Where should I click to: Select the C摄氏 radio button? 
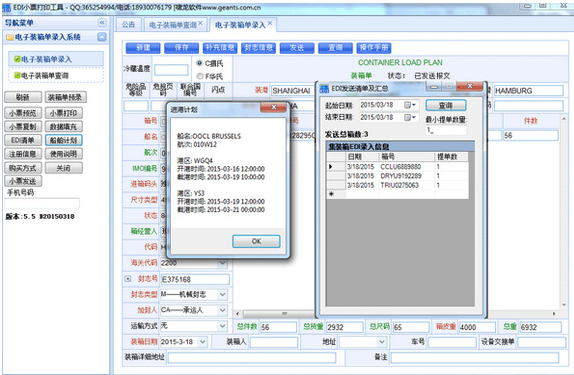[x=200, y=63]
